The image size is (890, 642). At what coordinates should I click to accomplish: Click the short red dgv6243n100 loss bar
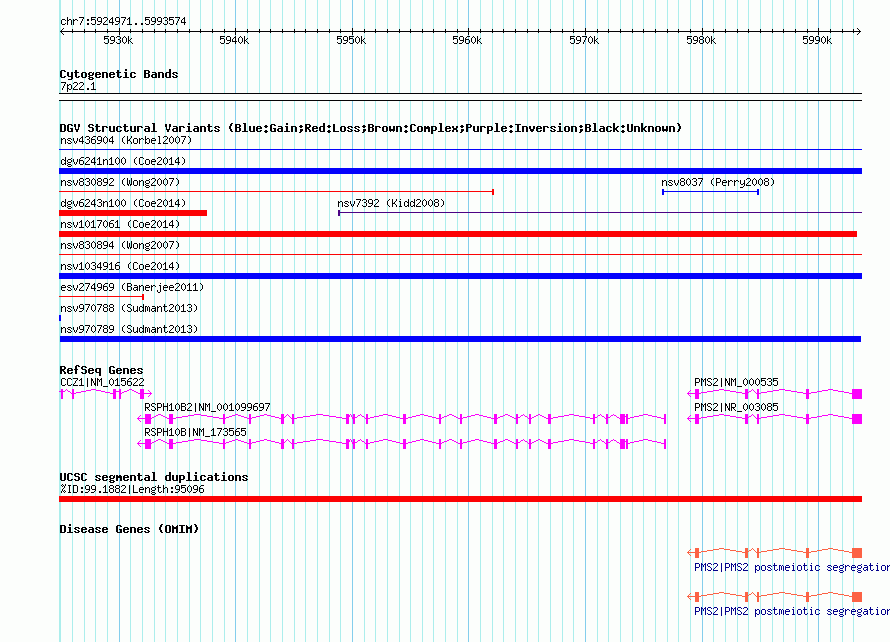(133, 213)
